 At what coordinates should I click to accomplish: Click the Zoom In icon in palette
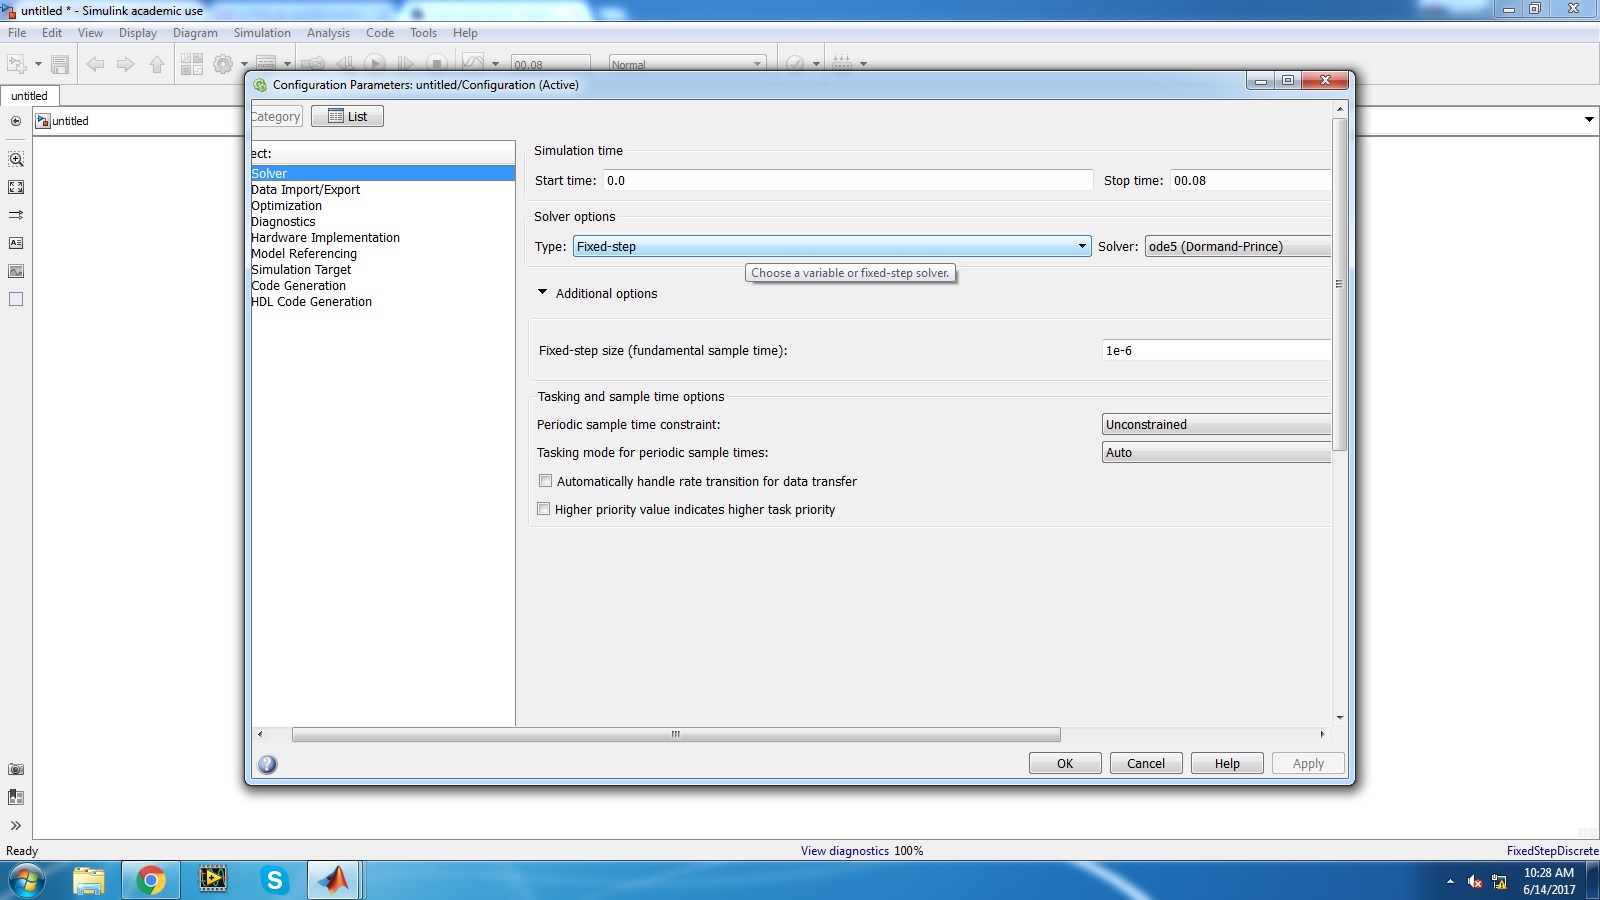pos(16,159)
